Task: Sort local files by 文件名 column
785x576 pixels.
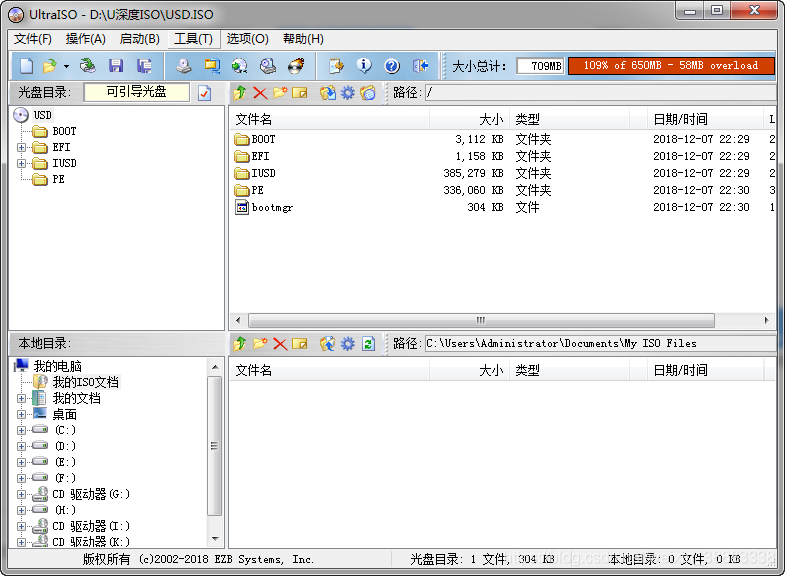Action: (x=330, y=370)
